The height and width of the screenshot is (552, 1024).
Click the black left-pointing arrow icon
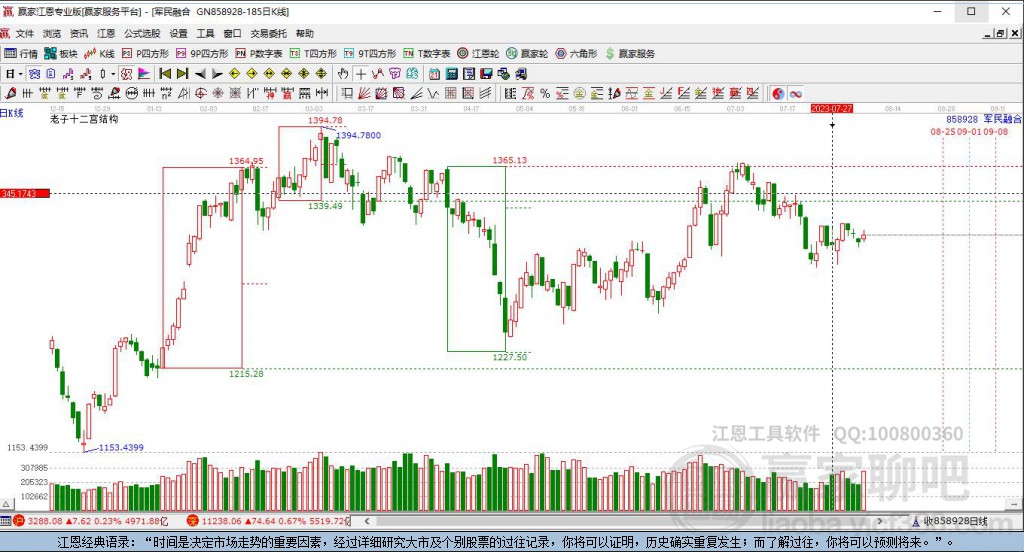tap(200, 74)
